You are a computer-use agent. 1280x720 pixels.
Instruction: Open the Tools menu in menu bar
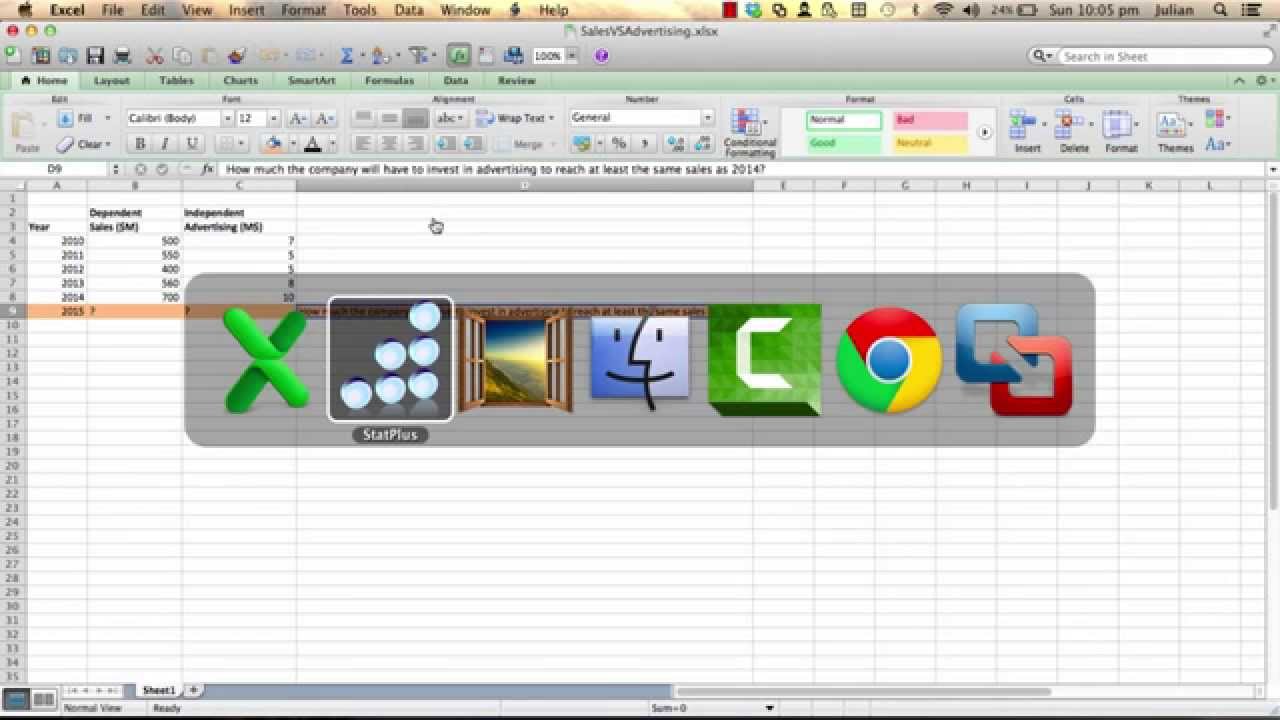pos(360,10)
